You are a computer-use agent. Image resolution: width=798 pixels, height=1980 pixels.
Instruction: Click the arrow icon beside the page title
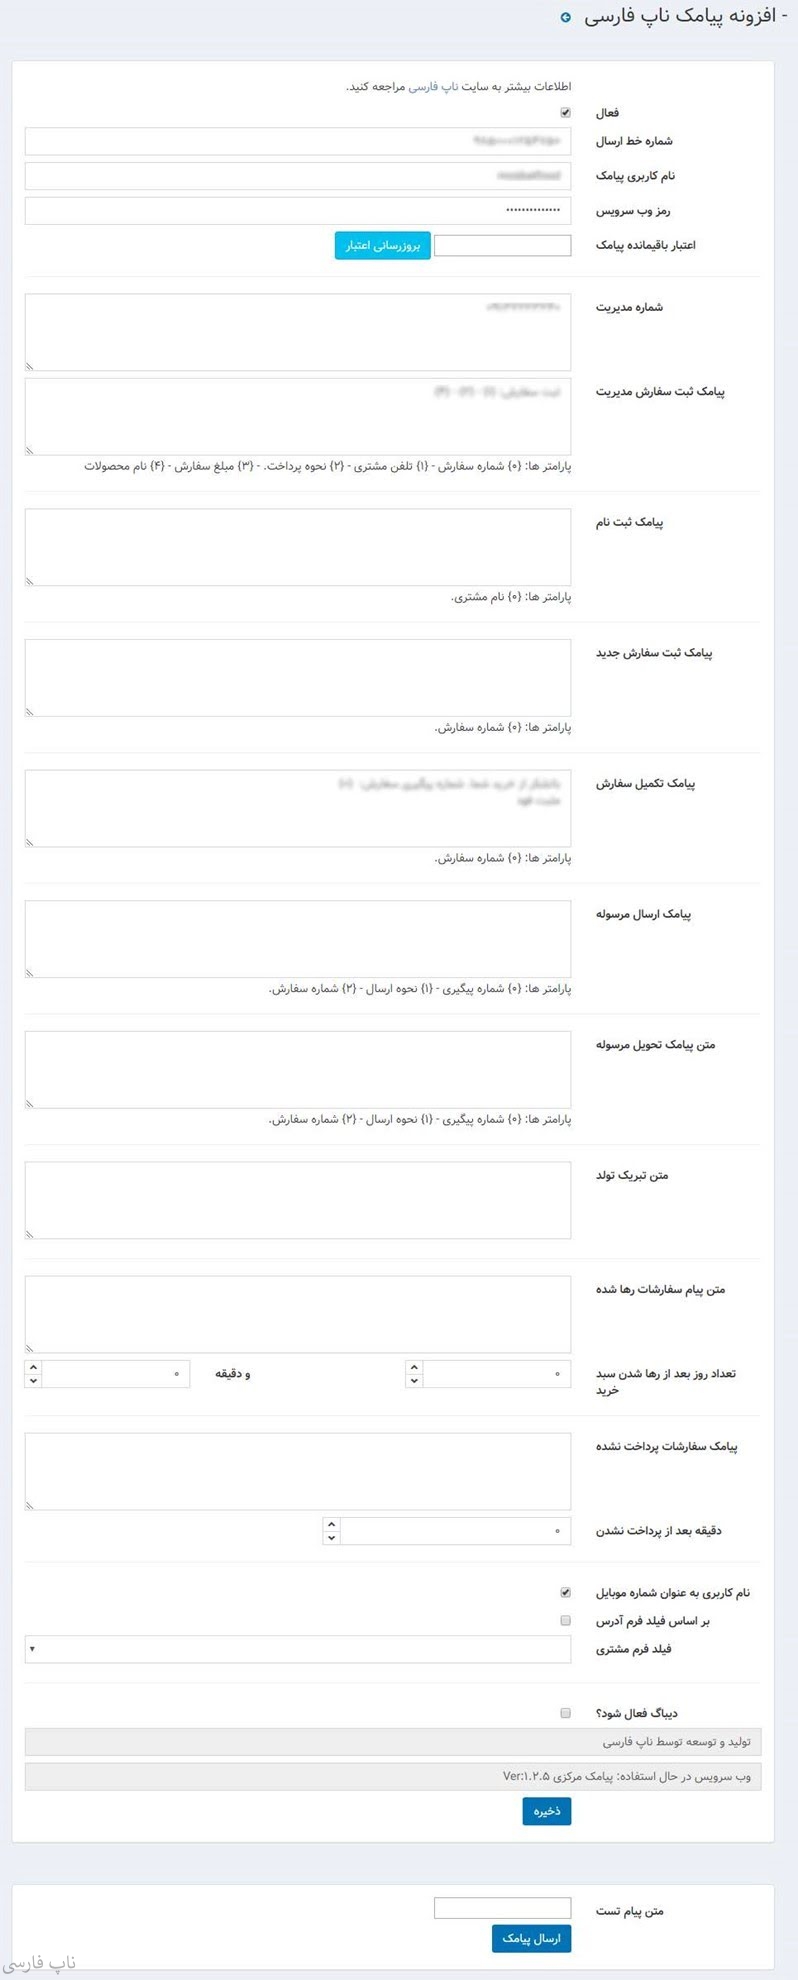click(x=566, y=18)
